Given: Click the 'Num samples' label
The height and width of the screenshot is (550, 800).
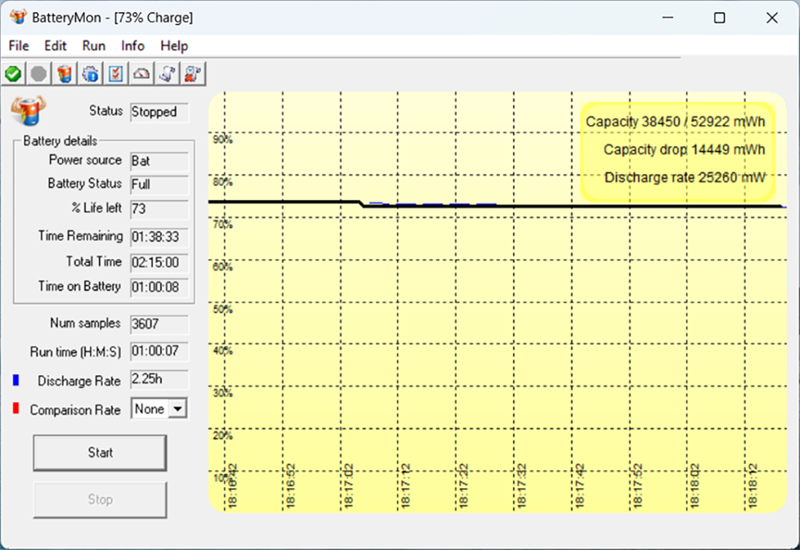Looking at the screenshot, I should click(x=85, y=323).
